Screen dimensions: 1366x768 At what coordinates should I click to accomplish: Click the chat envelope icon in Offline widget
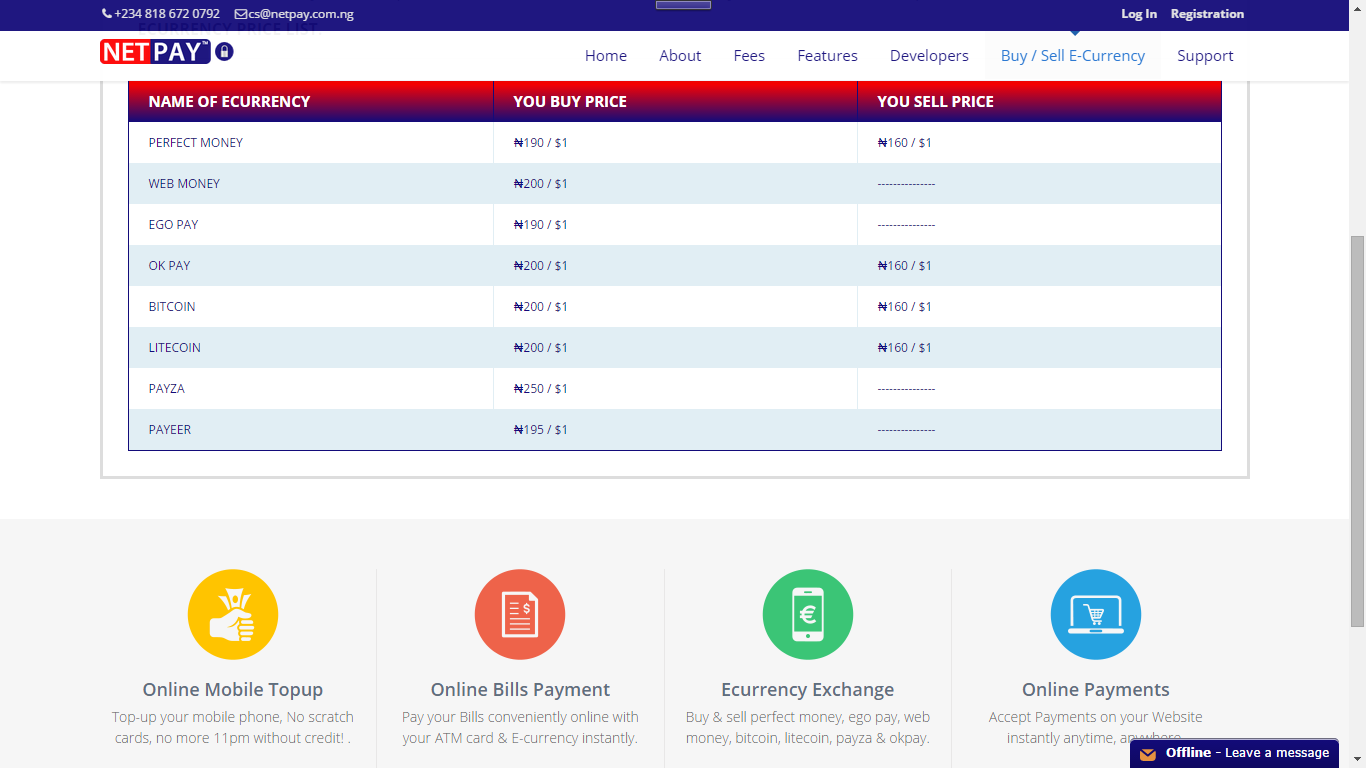pyautogui.click(x=1148, y=754)
